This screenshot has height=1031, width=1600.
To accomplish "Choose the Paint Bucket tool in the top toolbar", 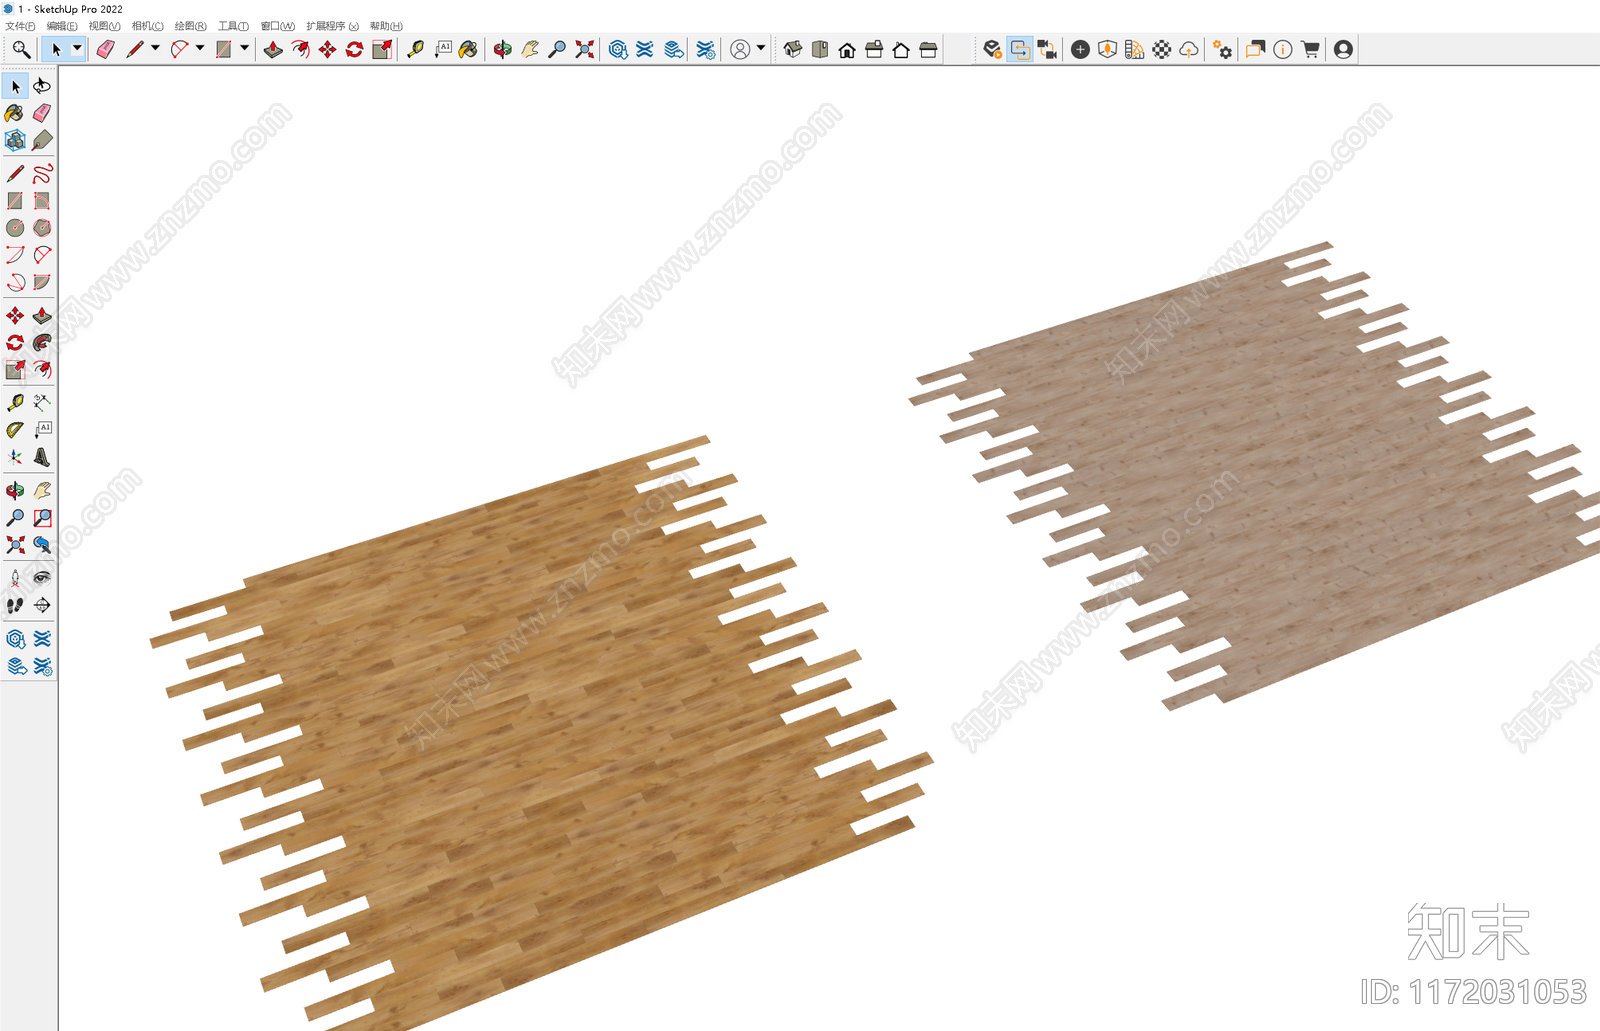I will click(468, 49).
